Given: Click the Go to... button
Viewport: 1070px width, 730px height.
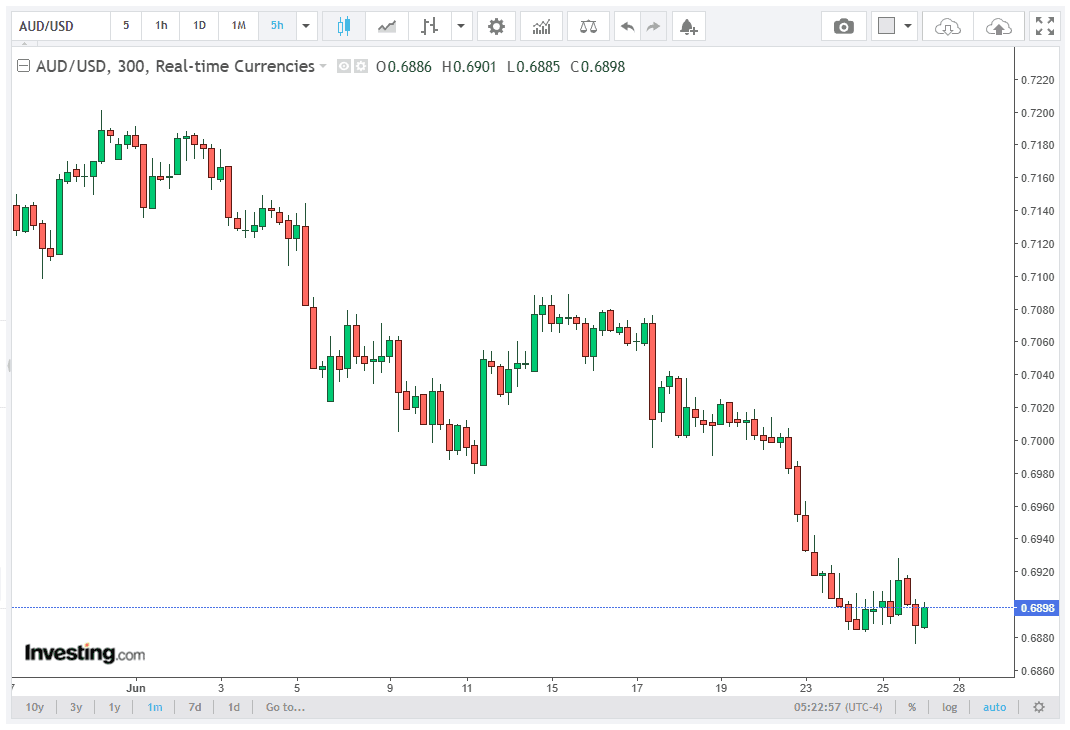Looking at the screenshot, I should point(285,707).
